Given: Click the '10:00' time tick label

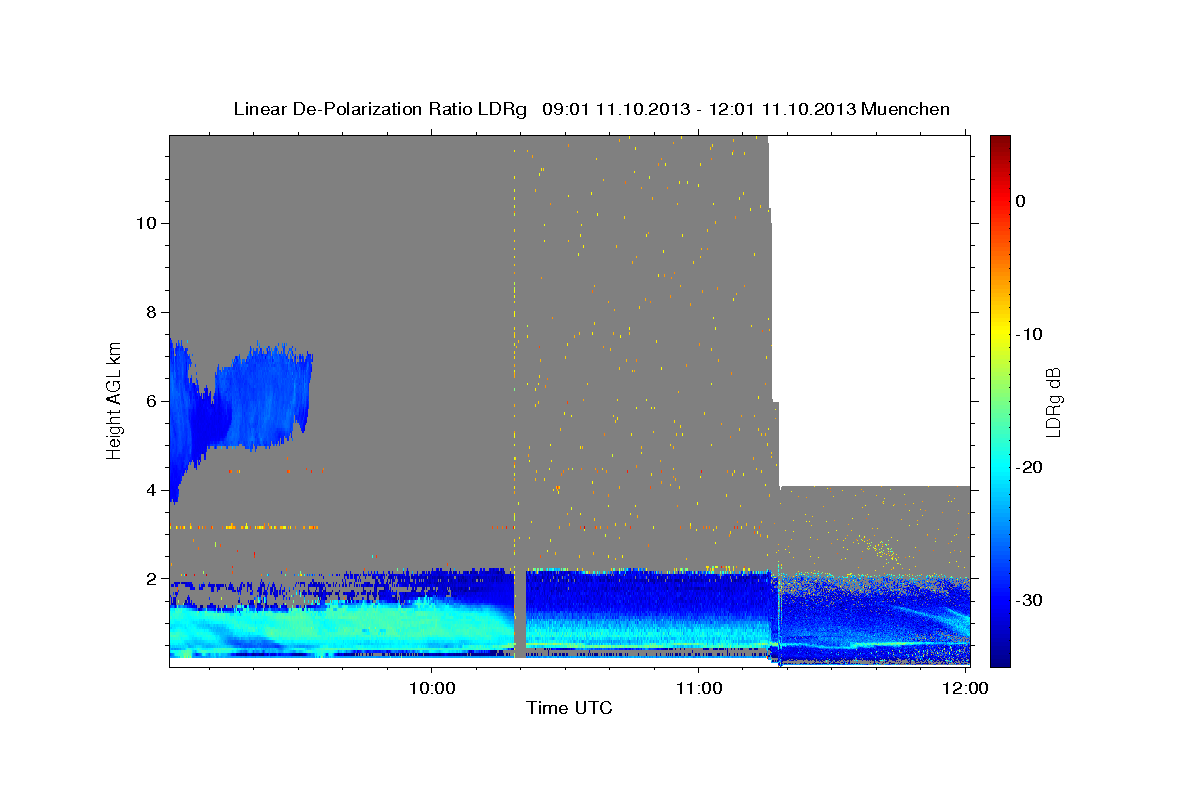Looking at the screenshot, I should click(x=432, y=688).
